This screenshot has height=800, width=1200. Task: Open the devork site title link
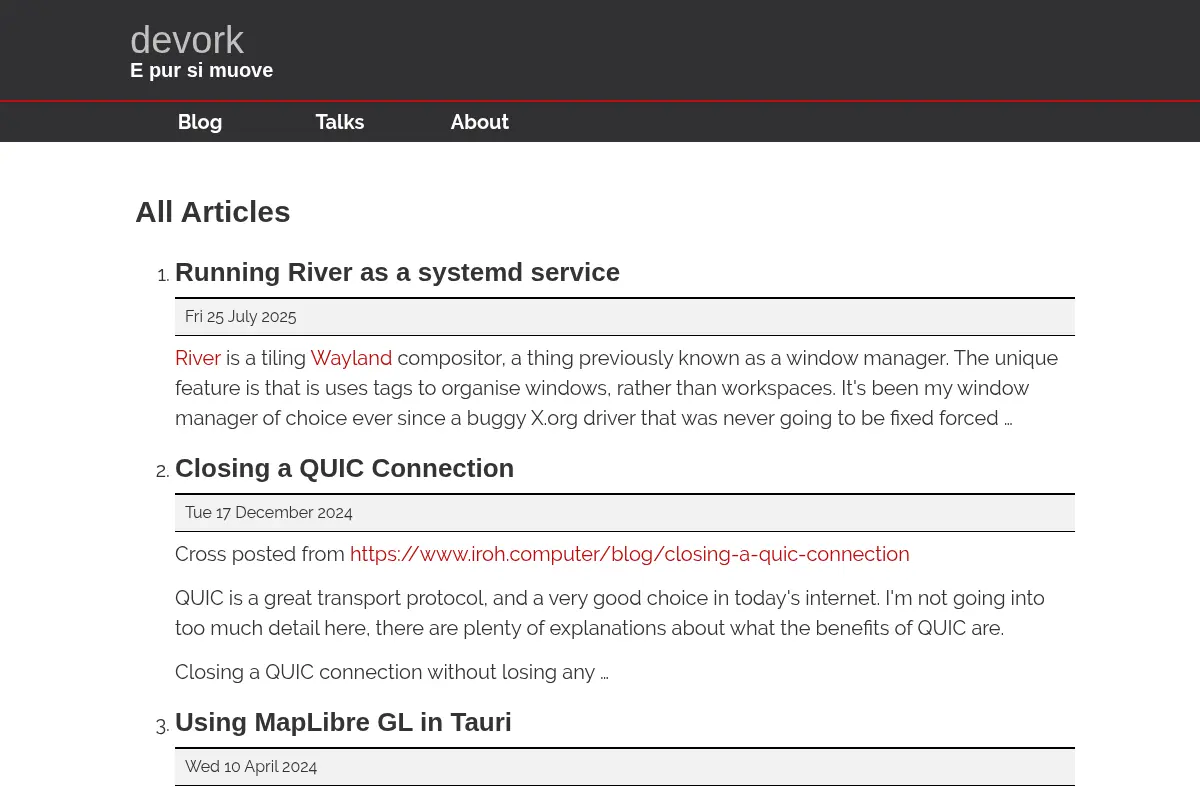point(187,40)
